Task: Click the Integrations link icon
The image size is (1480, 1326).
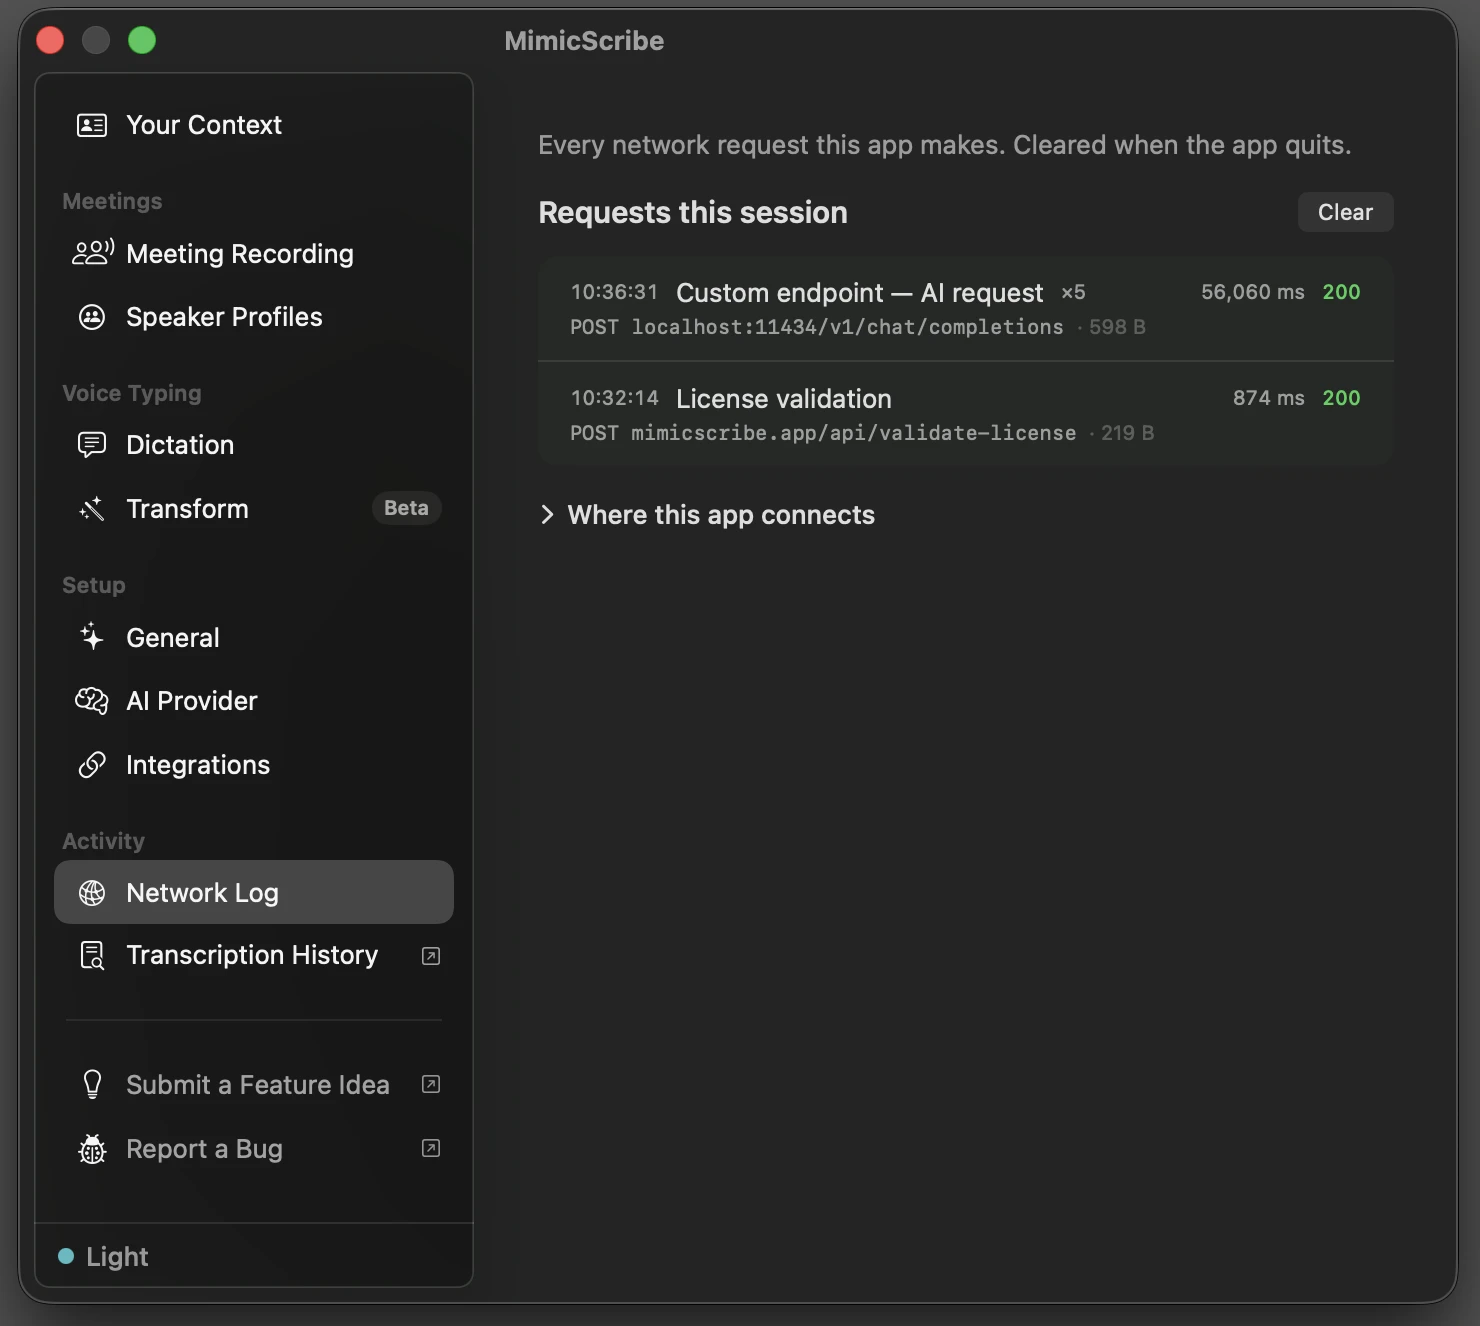Action: (x=92, y=765)
